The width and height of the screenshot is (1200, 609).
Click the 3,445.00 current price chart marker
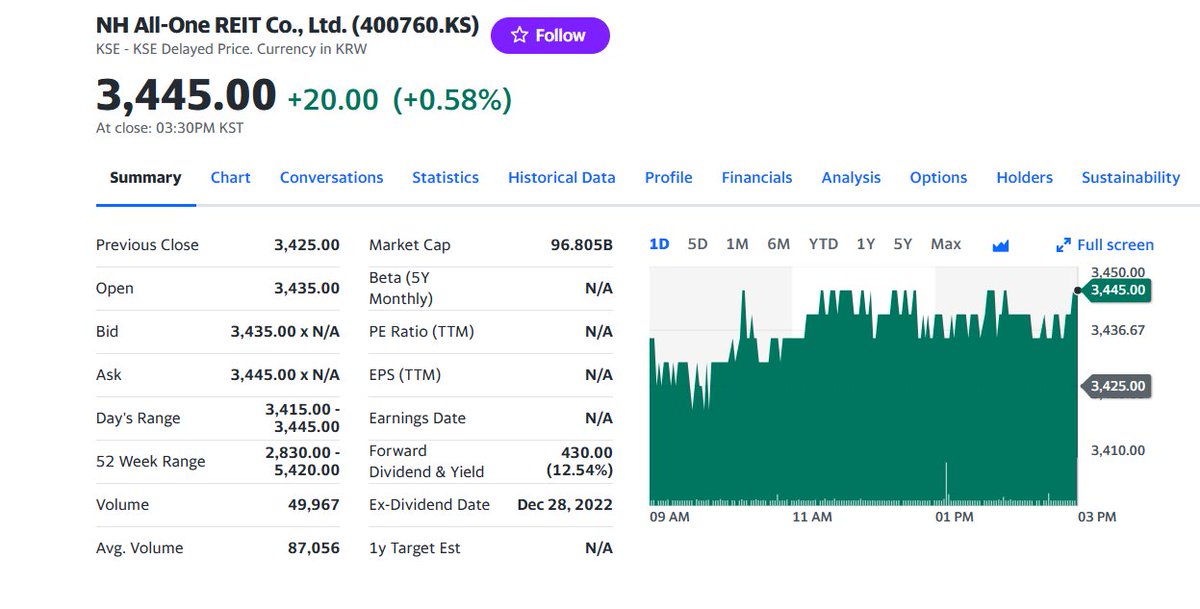(x=1116, y=290)
